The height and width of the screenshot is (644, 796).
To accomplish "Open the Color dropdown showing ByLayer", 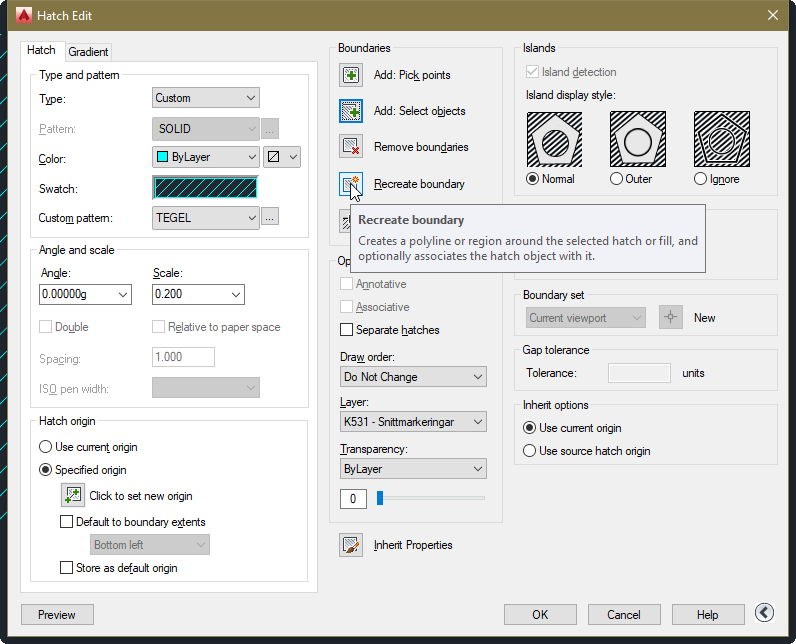I will pos(206,157).
